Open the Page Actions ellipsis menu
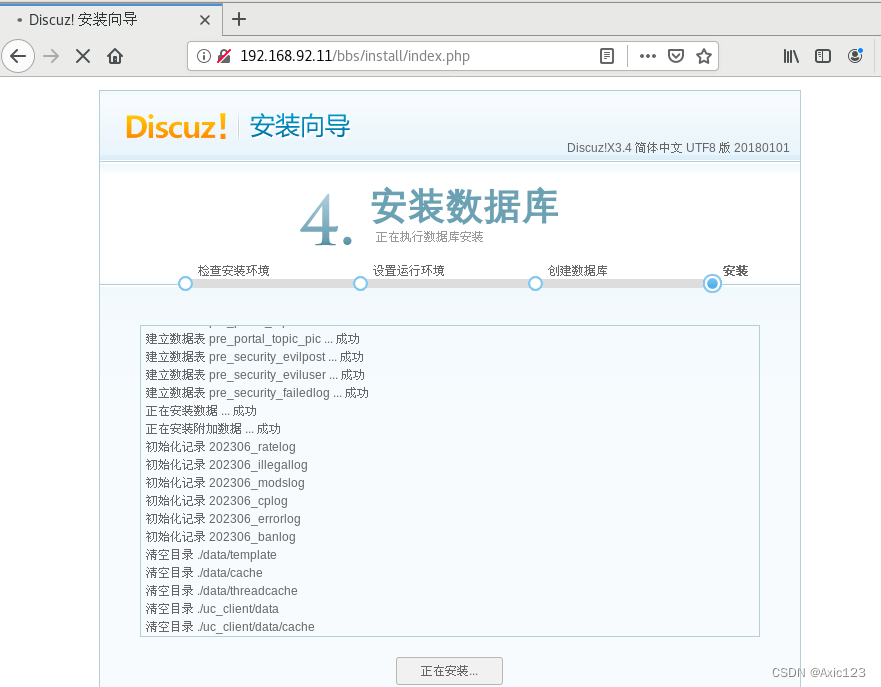This screenshot has width=881, height=687. (x=647, y=56)
